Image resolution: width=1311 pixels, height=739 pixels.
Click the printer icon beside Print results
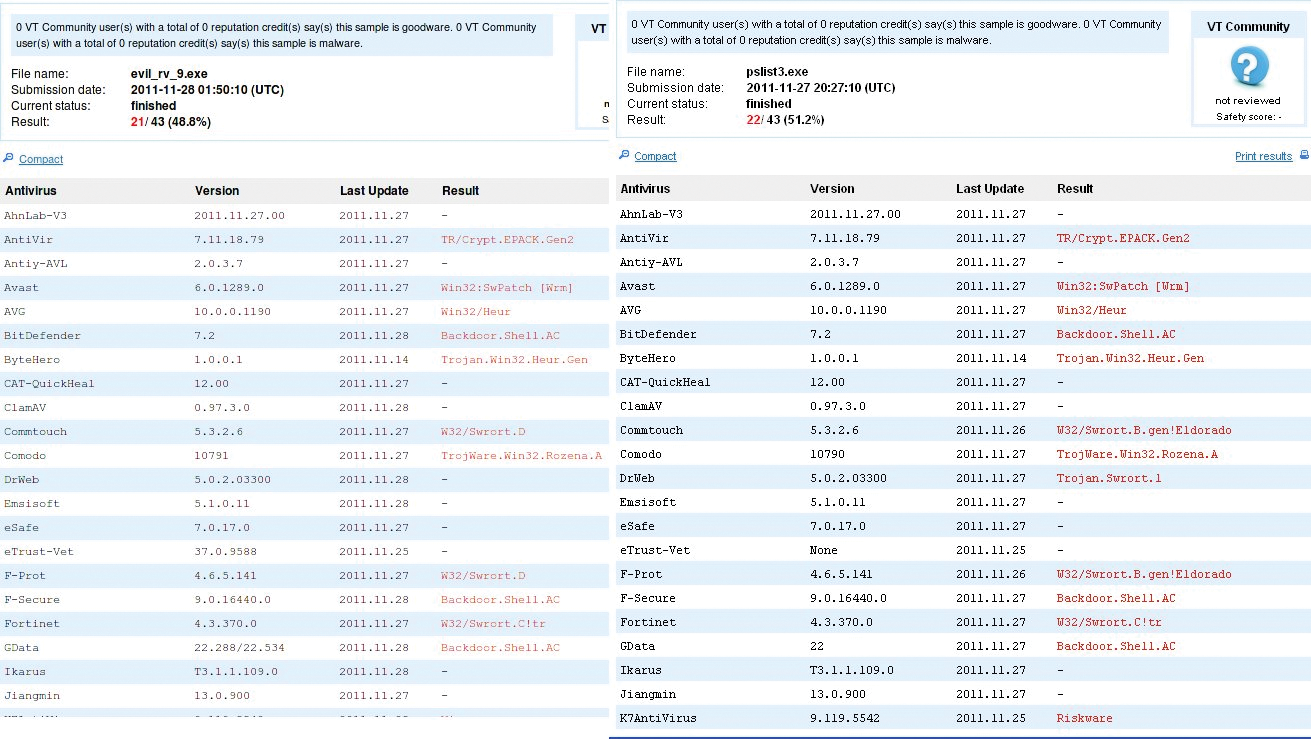click(x=1303, y=156)
